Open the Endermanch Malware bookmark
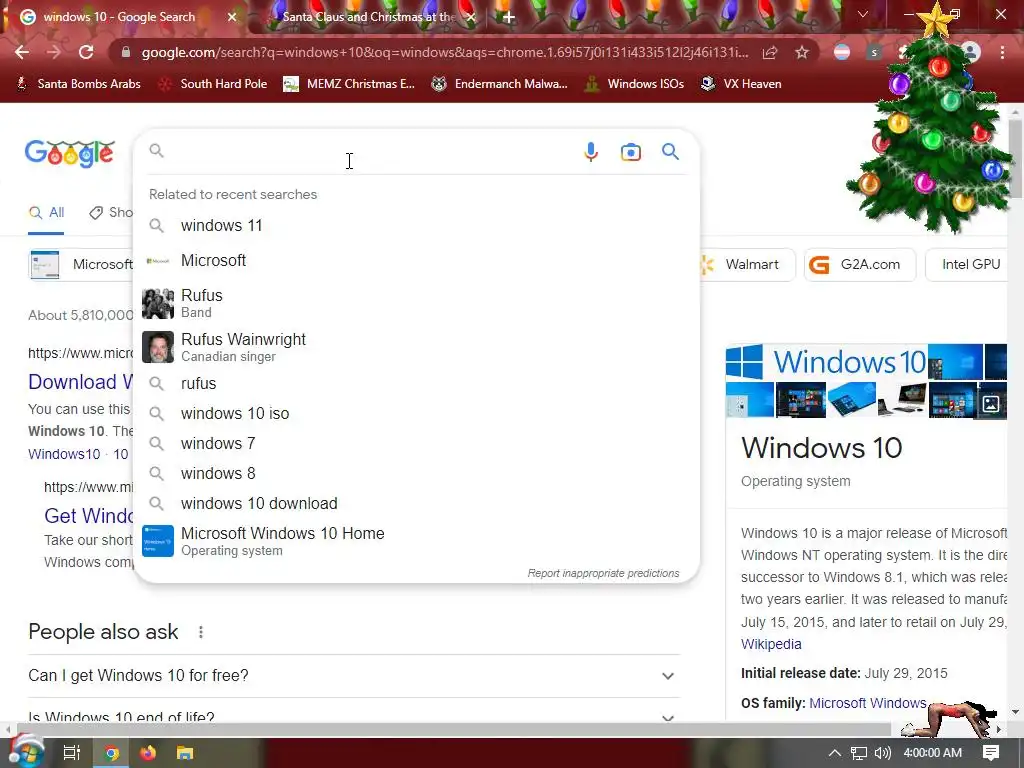Image resolution: width=1024 pixels, height=768 pixels. tap(500, 84)
